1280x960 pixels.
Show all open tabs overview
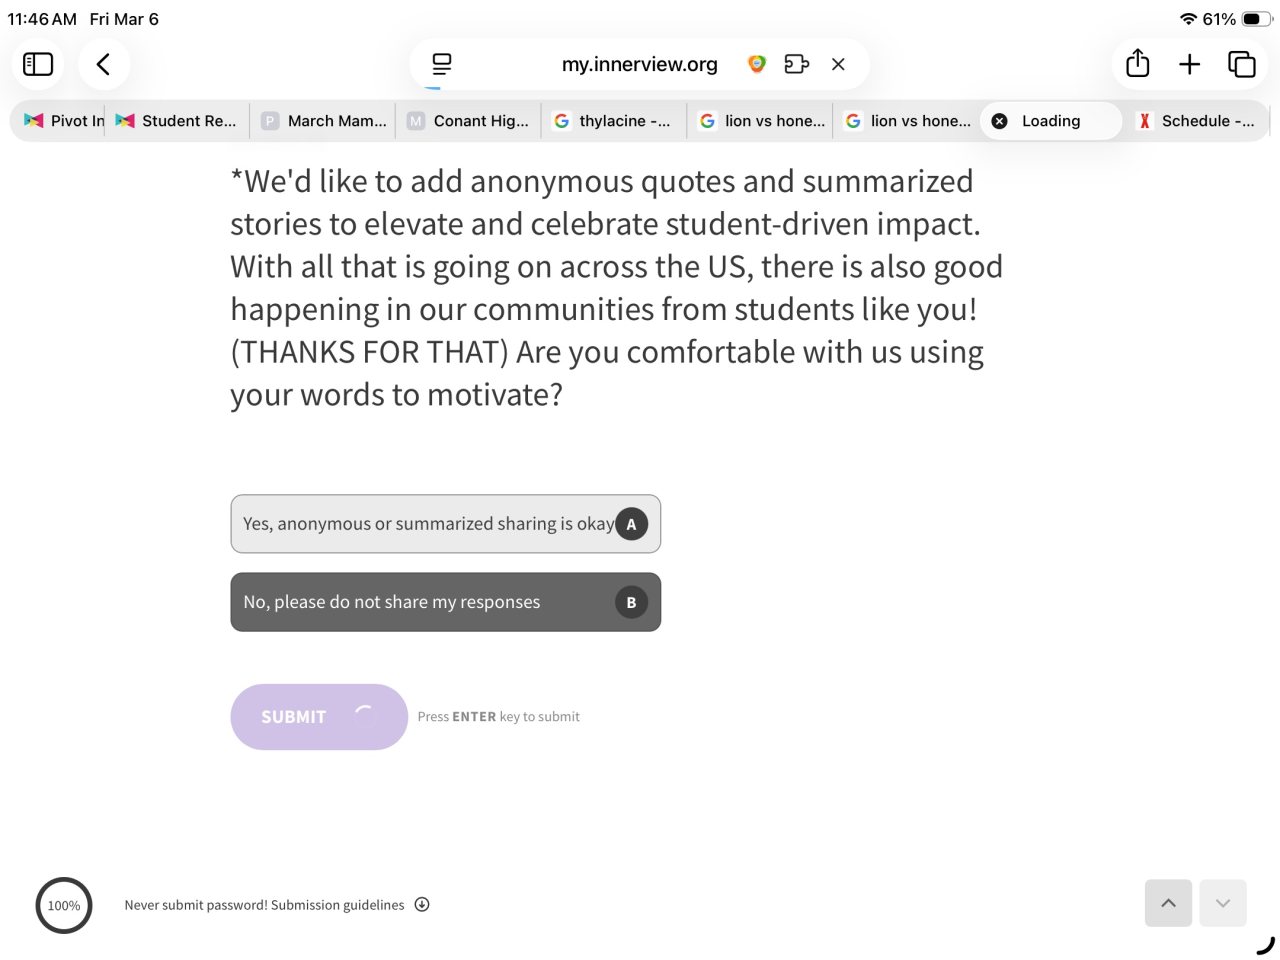(1241, 64)
